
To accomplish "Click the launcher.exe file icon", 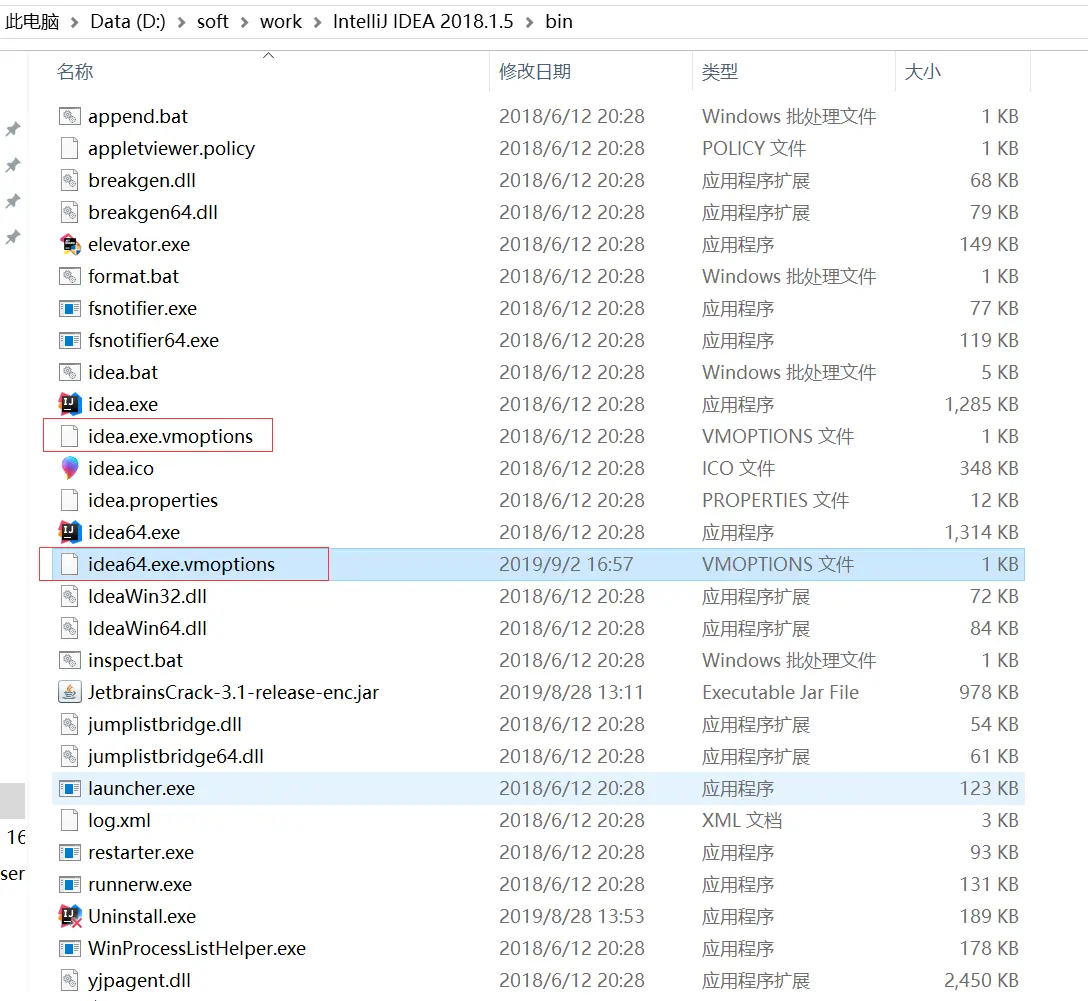I will [x=69, y=789].
